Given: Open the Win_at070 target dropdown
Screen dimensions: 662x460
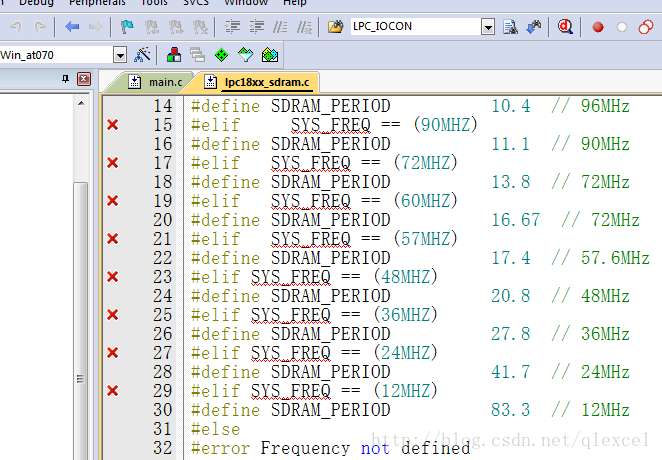Looking at the screenshot, I should (120, 54).
